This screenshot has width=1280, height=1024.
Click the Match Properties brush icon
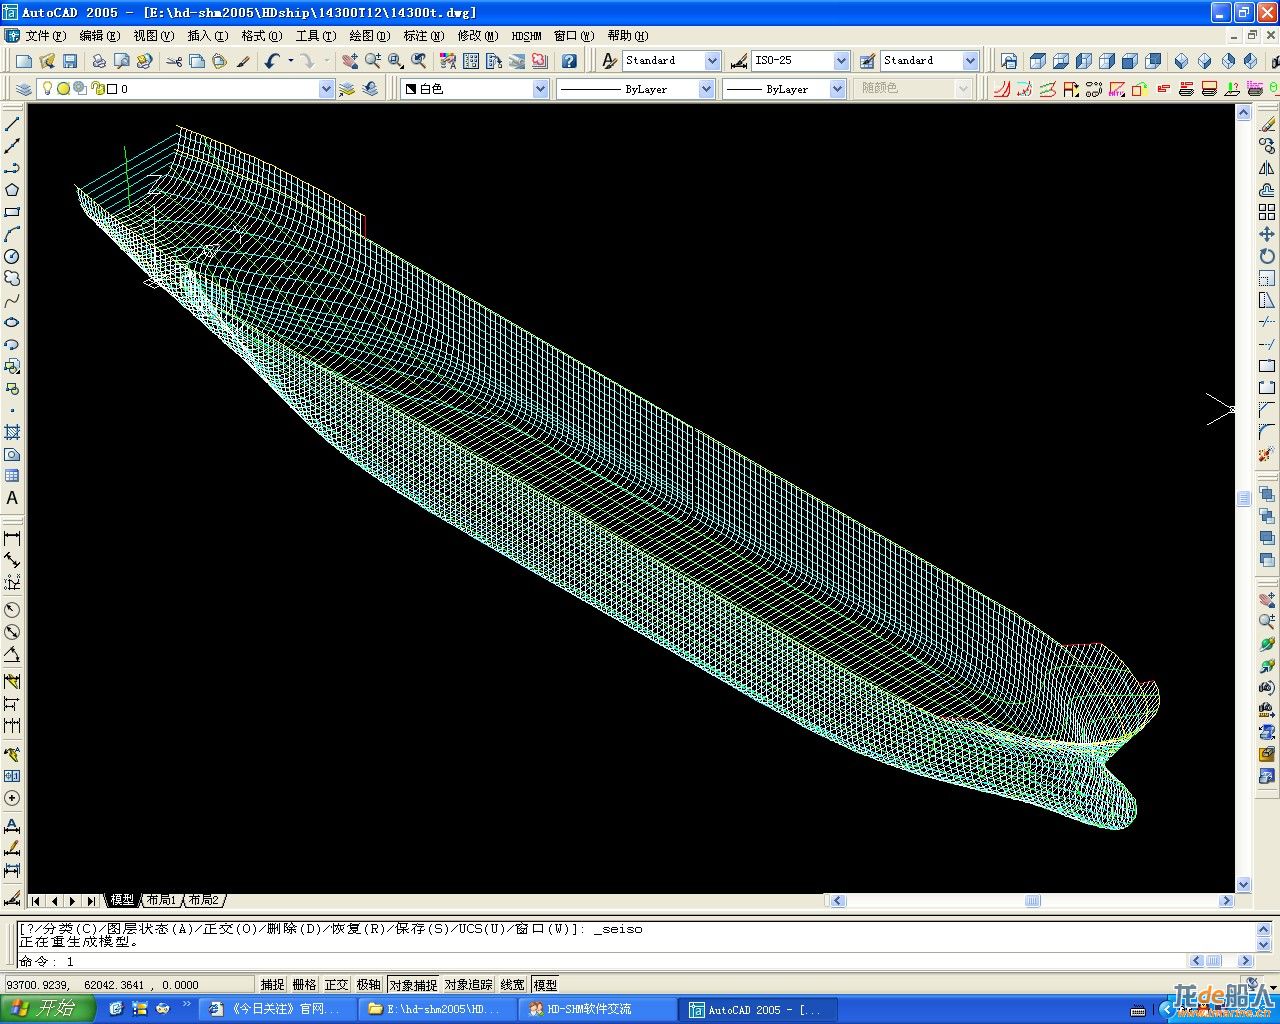click(x=243, y=61)
